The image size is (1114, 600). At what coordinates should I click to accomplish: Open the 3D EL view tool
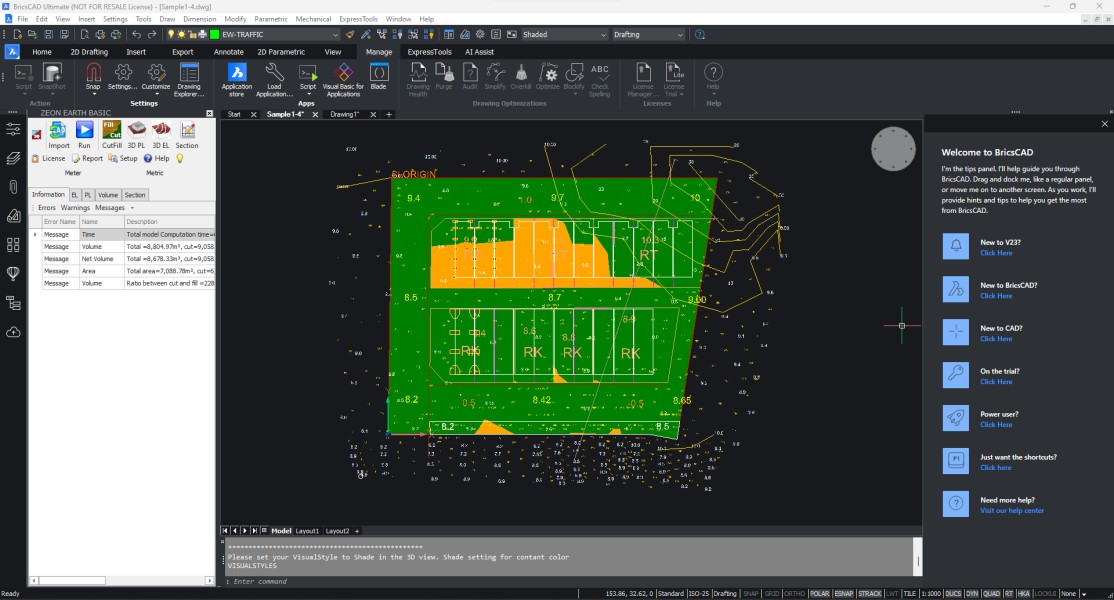pos(161,134)
